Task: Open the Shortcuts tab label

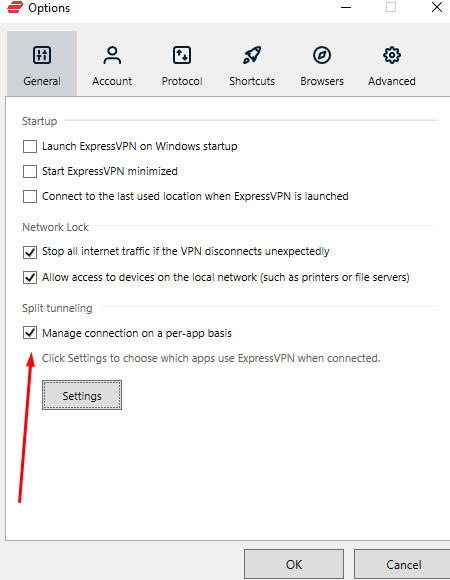Action: (252, 81)
